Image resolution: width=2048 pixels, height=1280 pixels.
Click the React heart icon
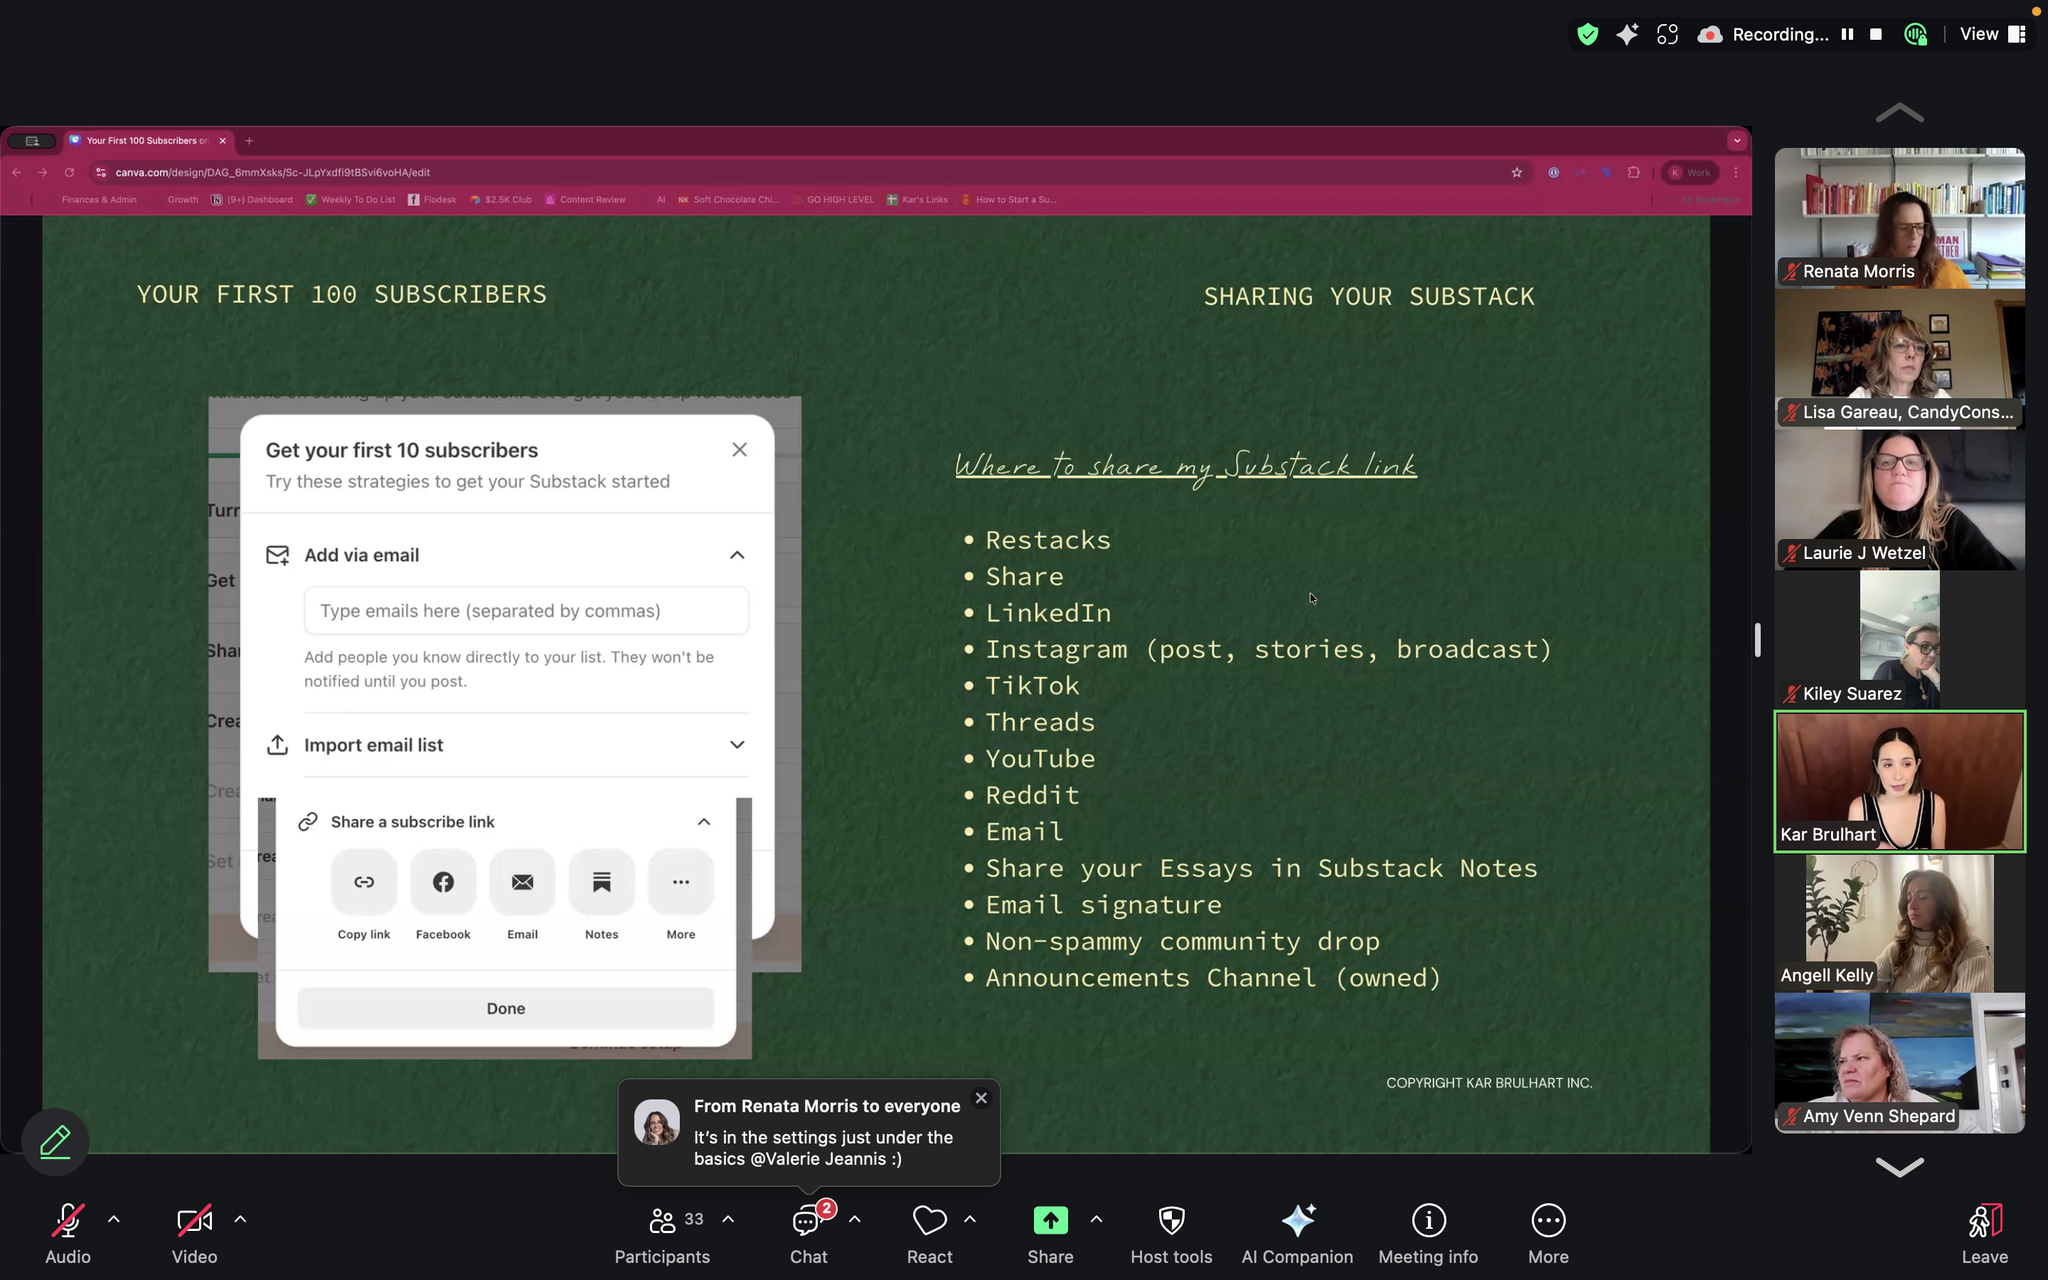pos(929,1221)
